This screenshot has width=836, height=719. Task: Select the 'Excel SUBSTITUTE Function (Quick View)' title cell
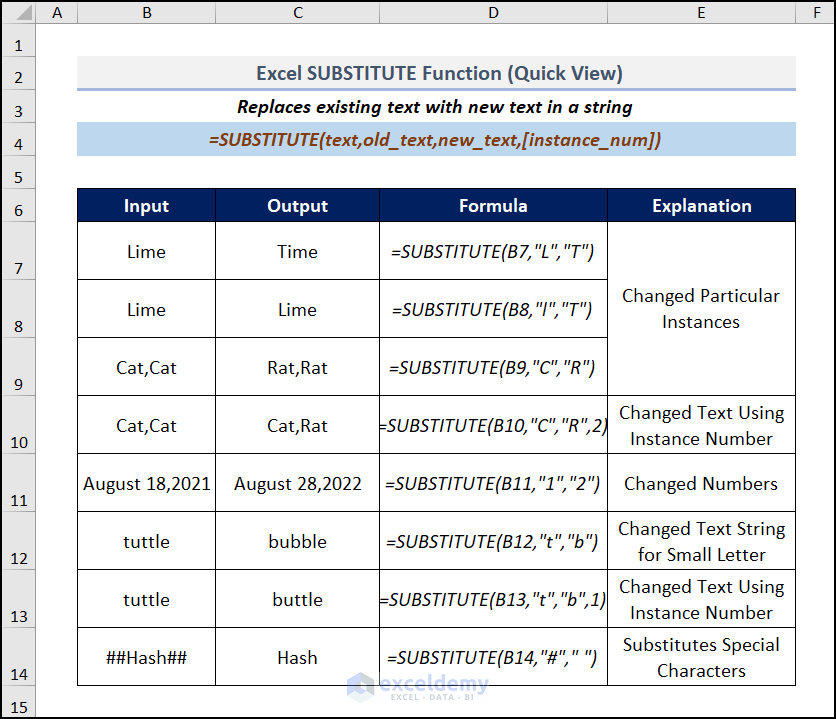click(437, 74)
